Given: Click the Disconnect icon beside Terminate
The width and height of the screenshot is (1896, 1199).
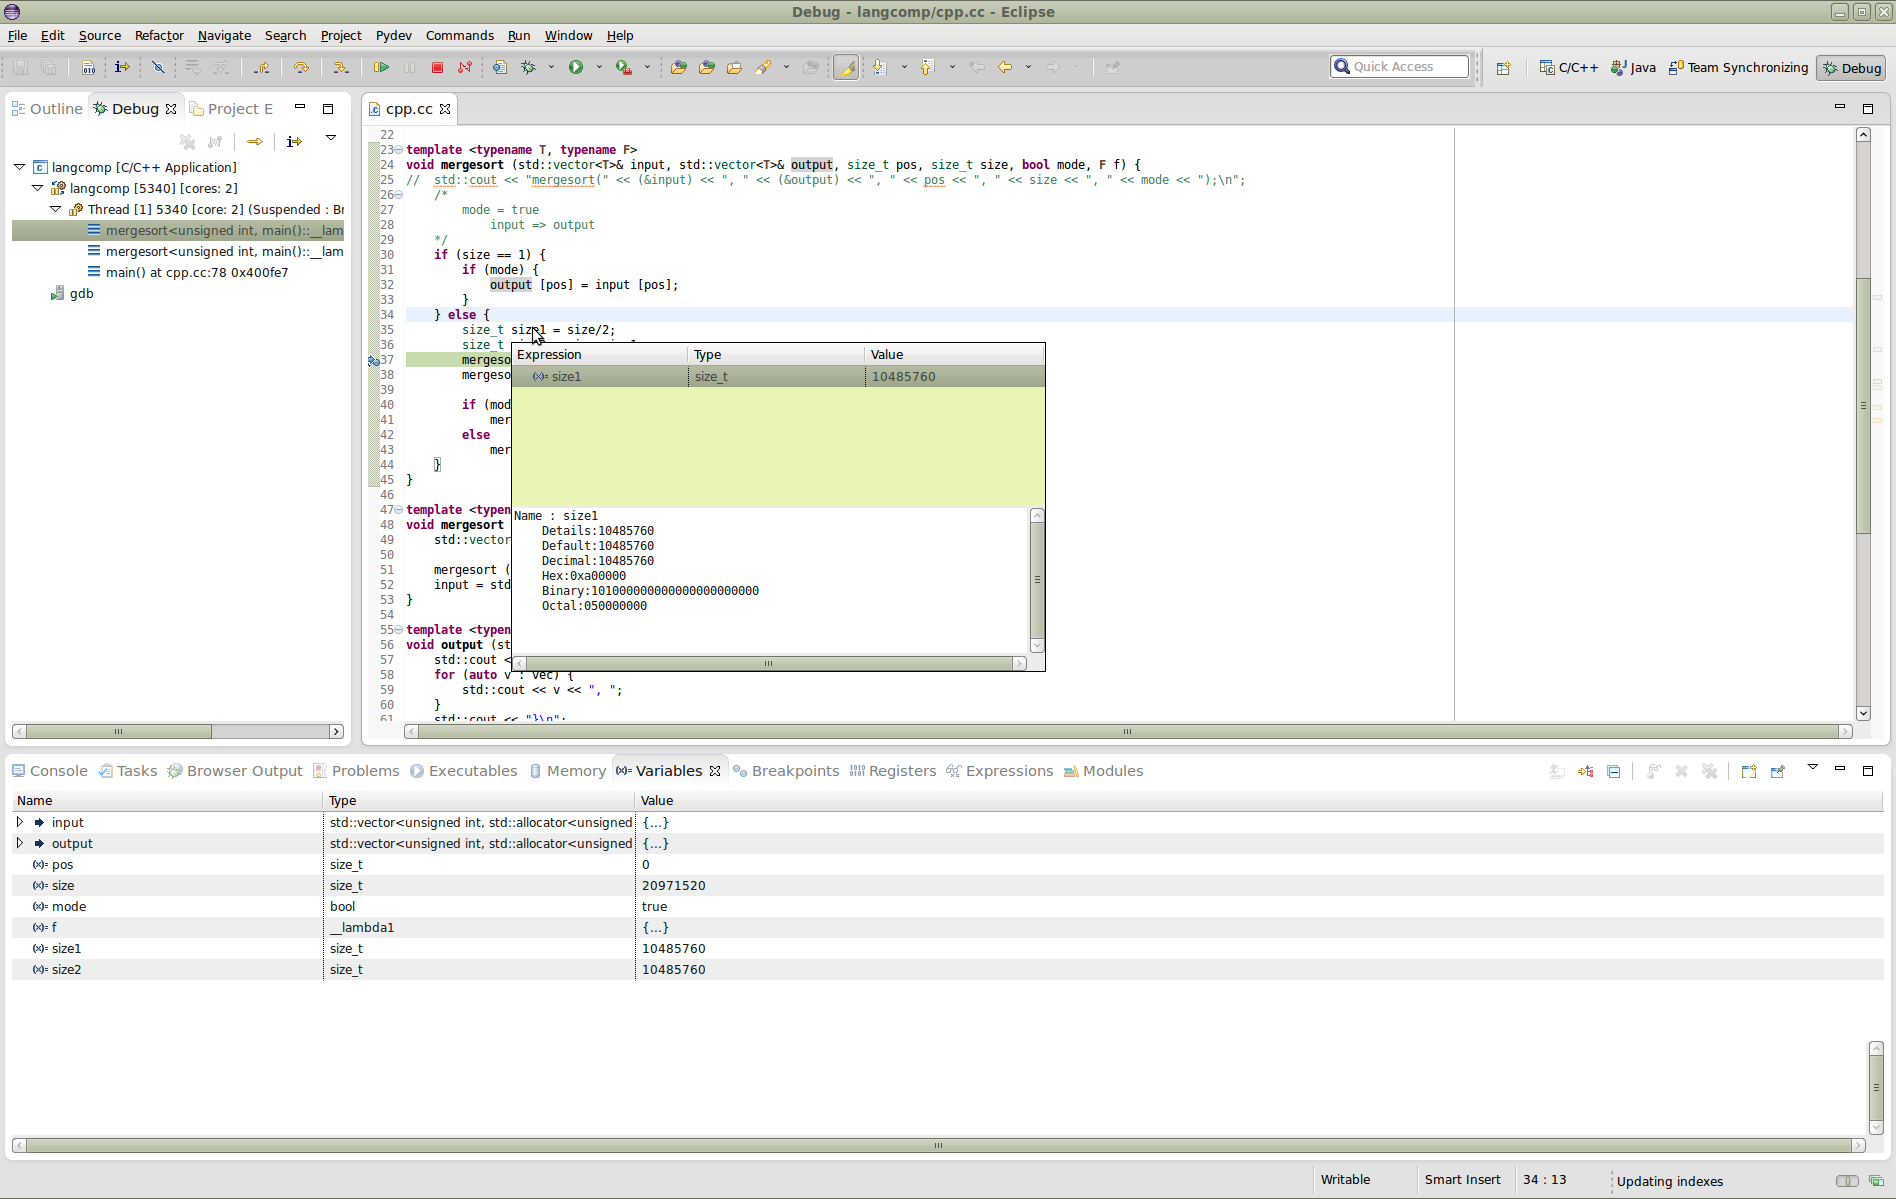Looking at the screenshot, I should click(465, 67).
